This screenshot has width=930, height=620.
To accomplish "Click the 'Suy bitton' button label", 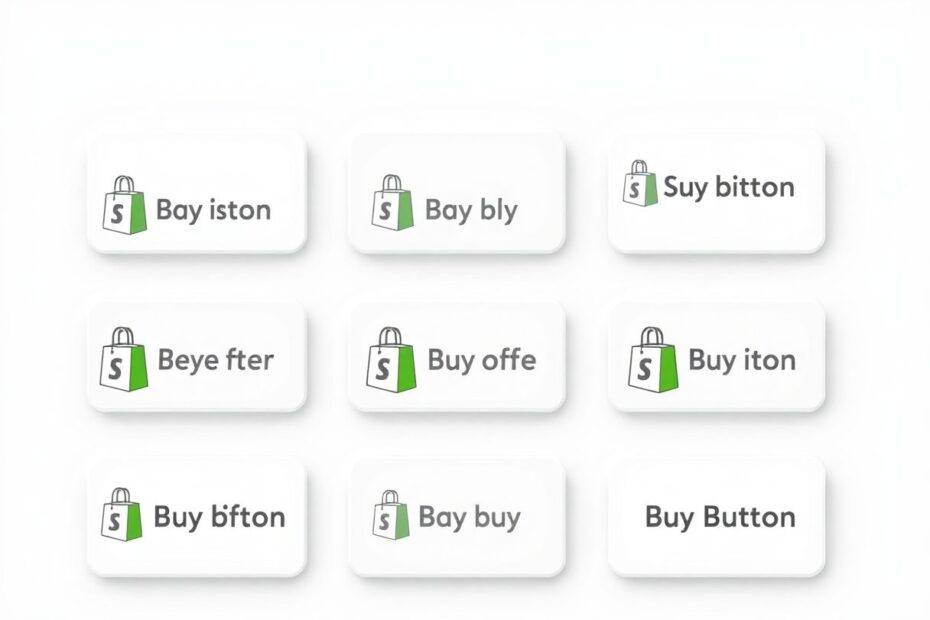I will click(x=729, y=187).
